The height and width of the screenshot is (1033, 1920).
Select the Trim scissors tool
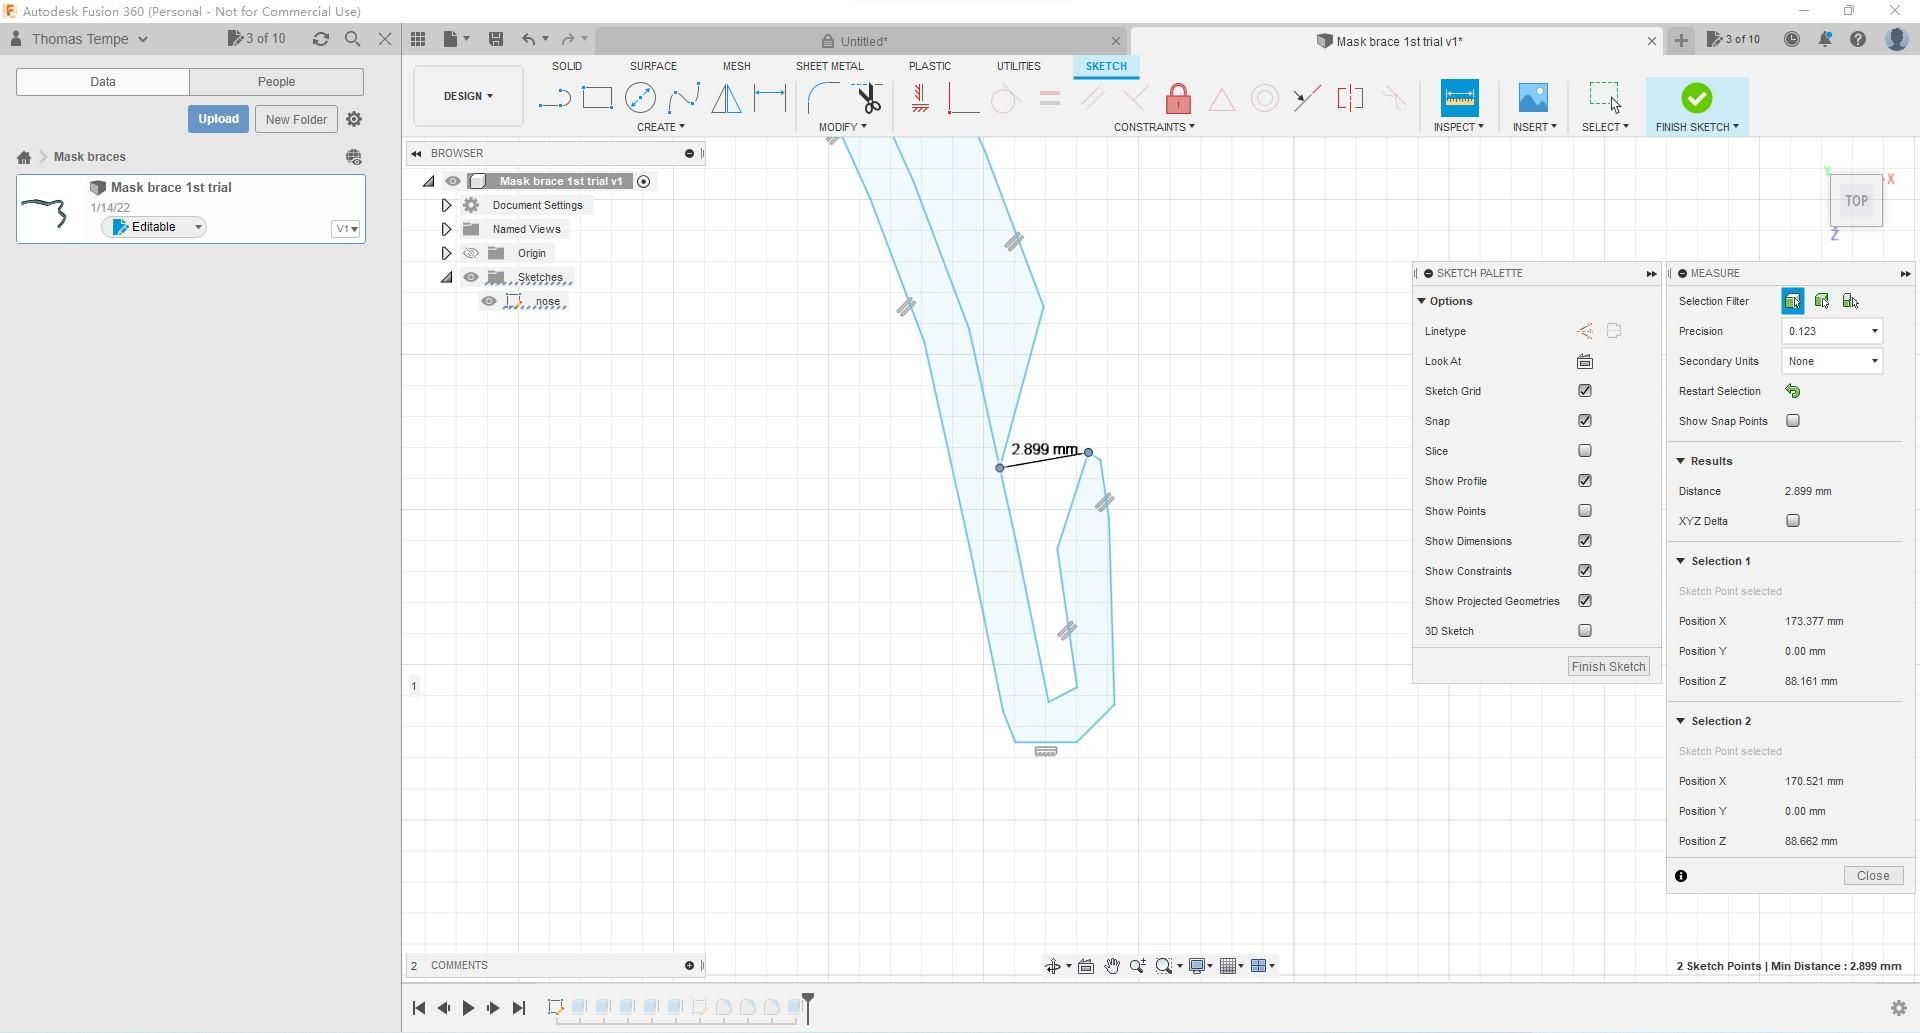(x=868, y=98)
